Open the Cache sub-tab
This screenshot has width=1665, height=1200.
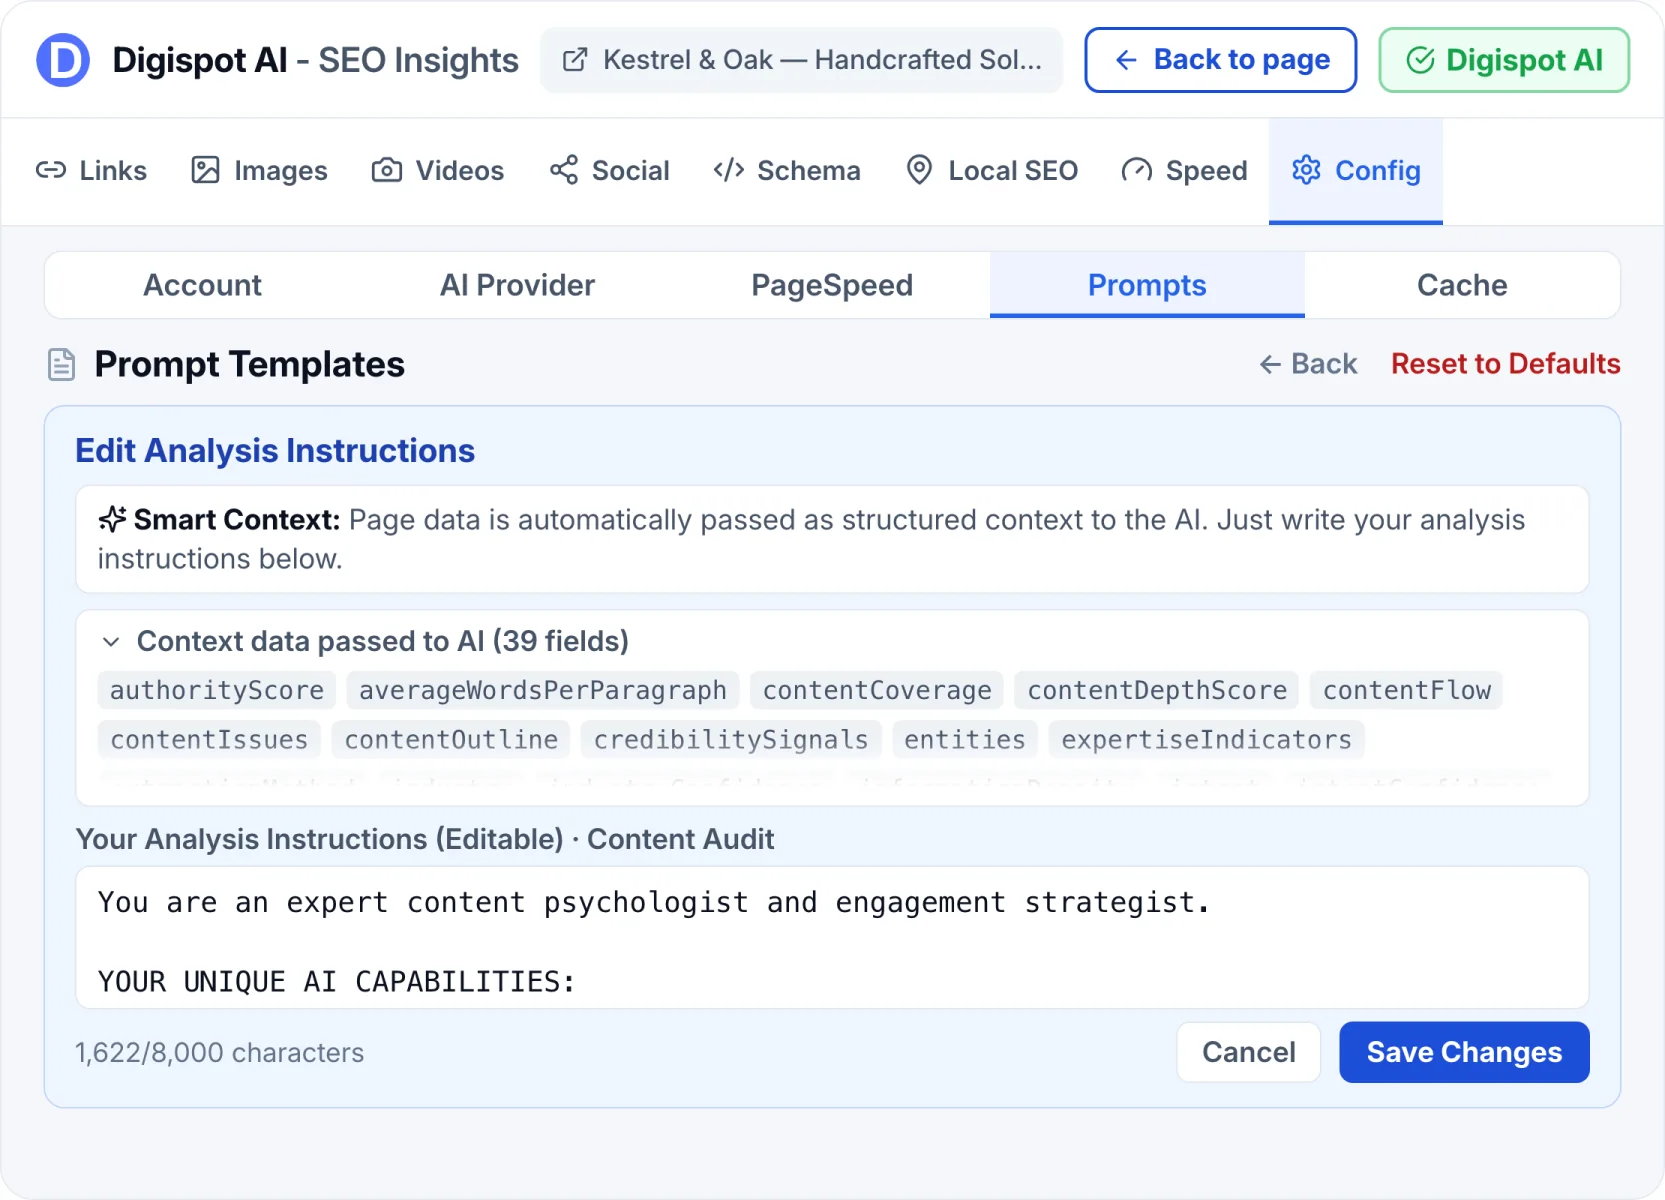(1462, 285)
